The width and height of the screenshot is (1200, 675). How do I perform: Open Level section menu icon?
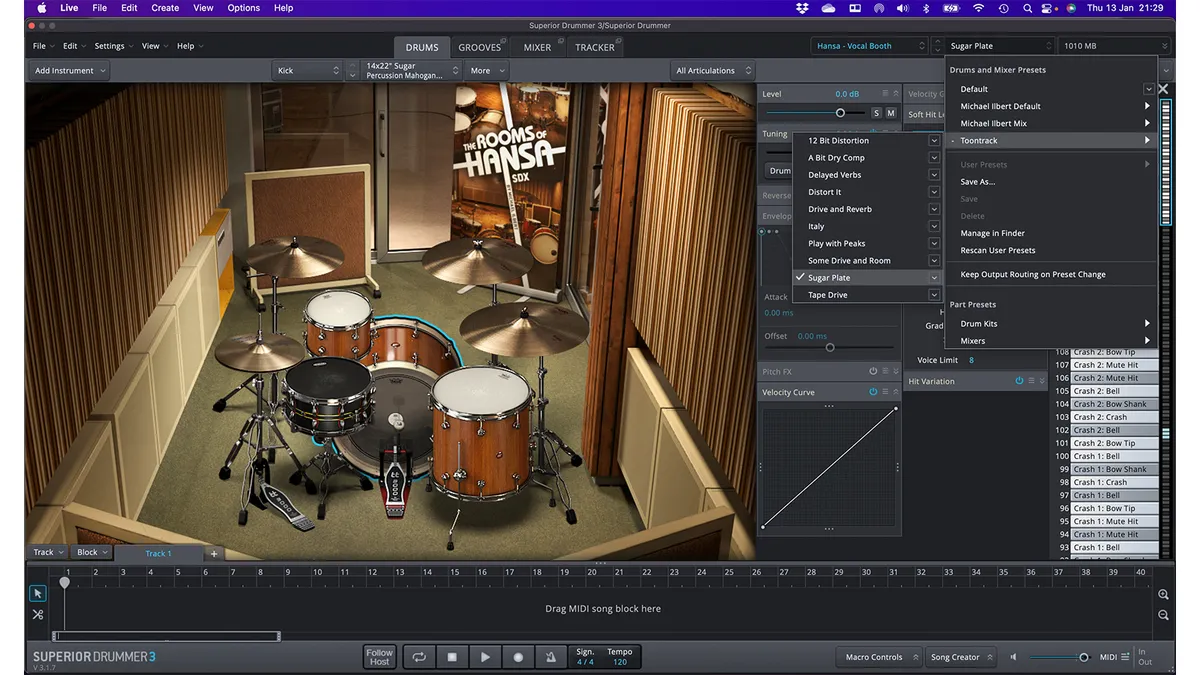point(885,94)
